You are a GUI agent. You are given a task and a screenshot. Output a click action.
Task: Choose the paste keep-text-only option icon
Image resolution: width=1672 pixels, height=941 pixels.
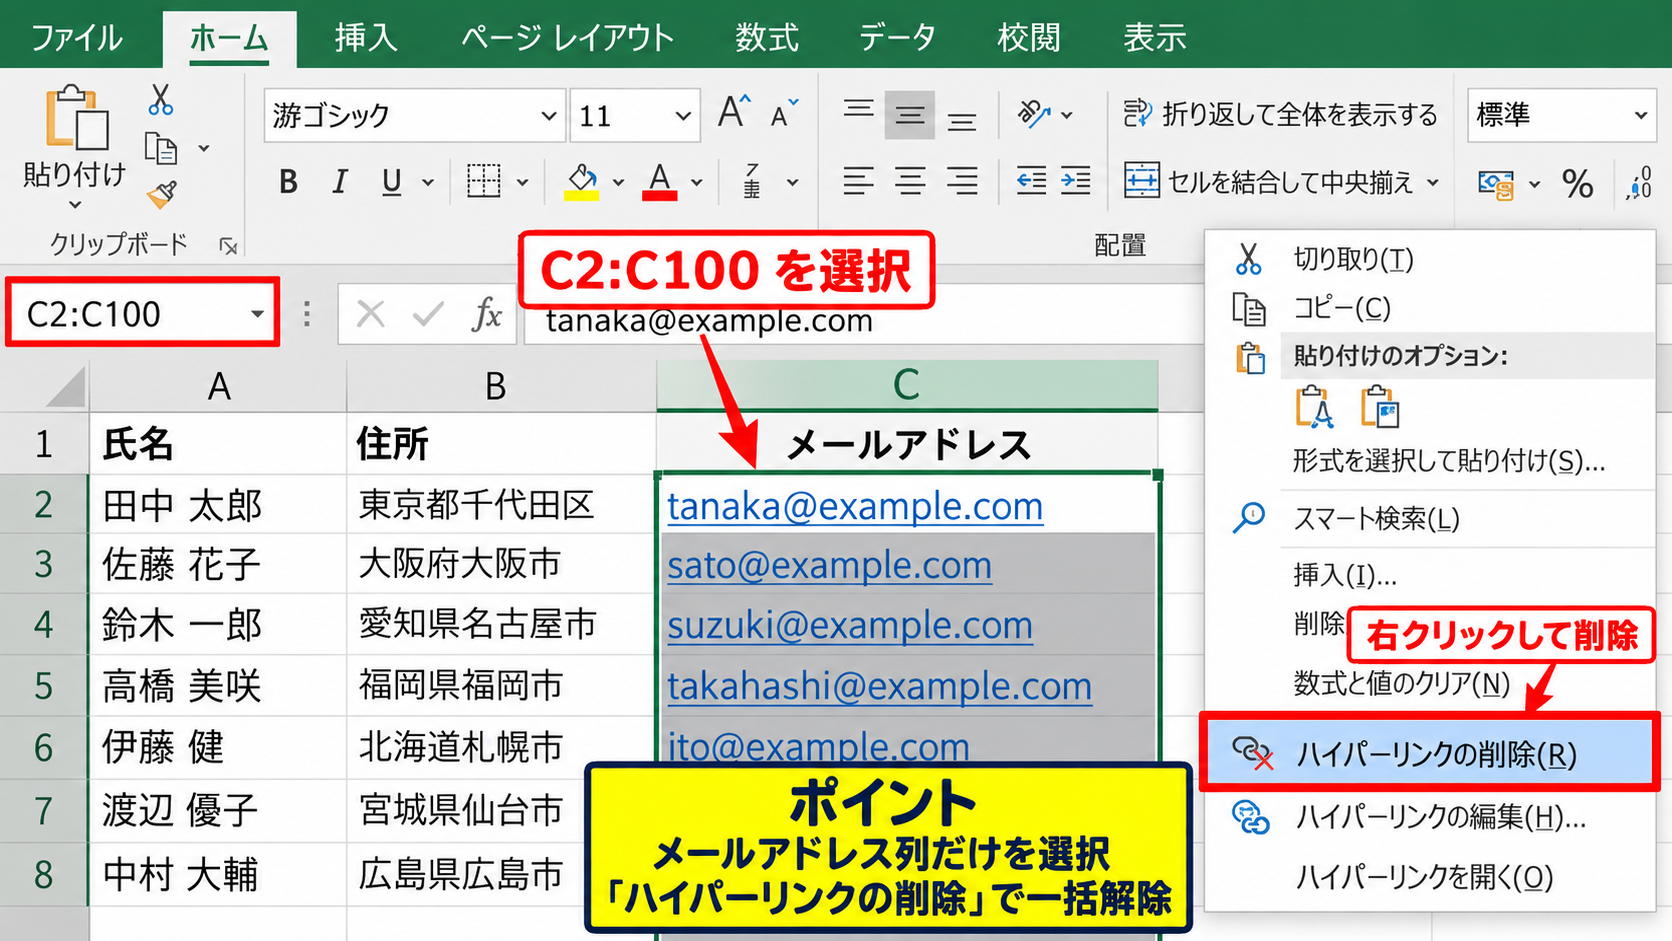click(x=1314, y=407)
